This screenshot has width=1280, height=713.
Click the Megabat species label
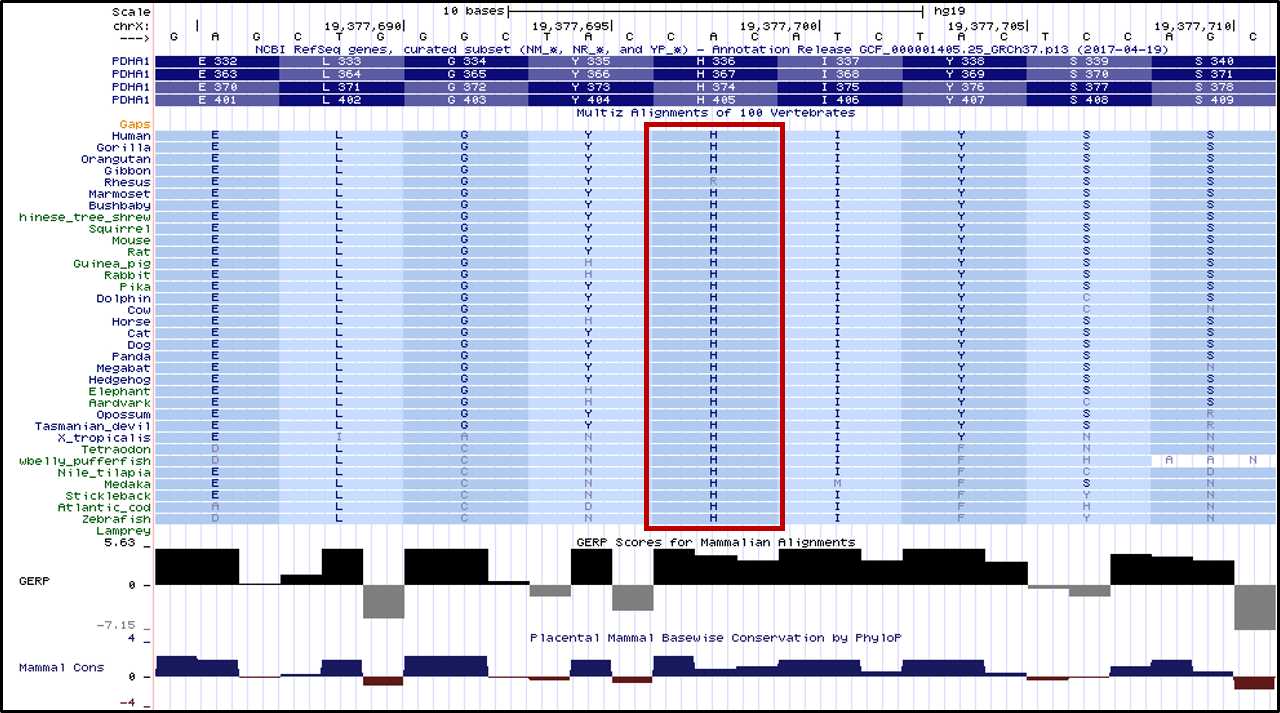[124, 369]
